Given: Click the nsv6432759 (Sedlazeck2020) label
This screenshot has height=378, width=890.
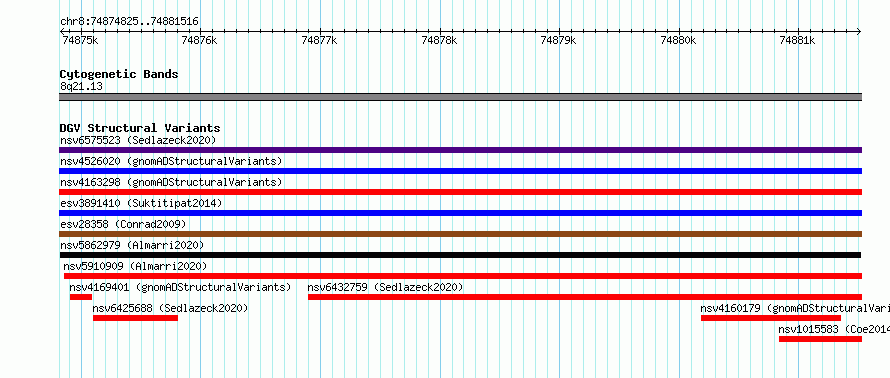Looking at the screenshot, I should pyautogui.click(x=385, y=287).
